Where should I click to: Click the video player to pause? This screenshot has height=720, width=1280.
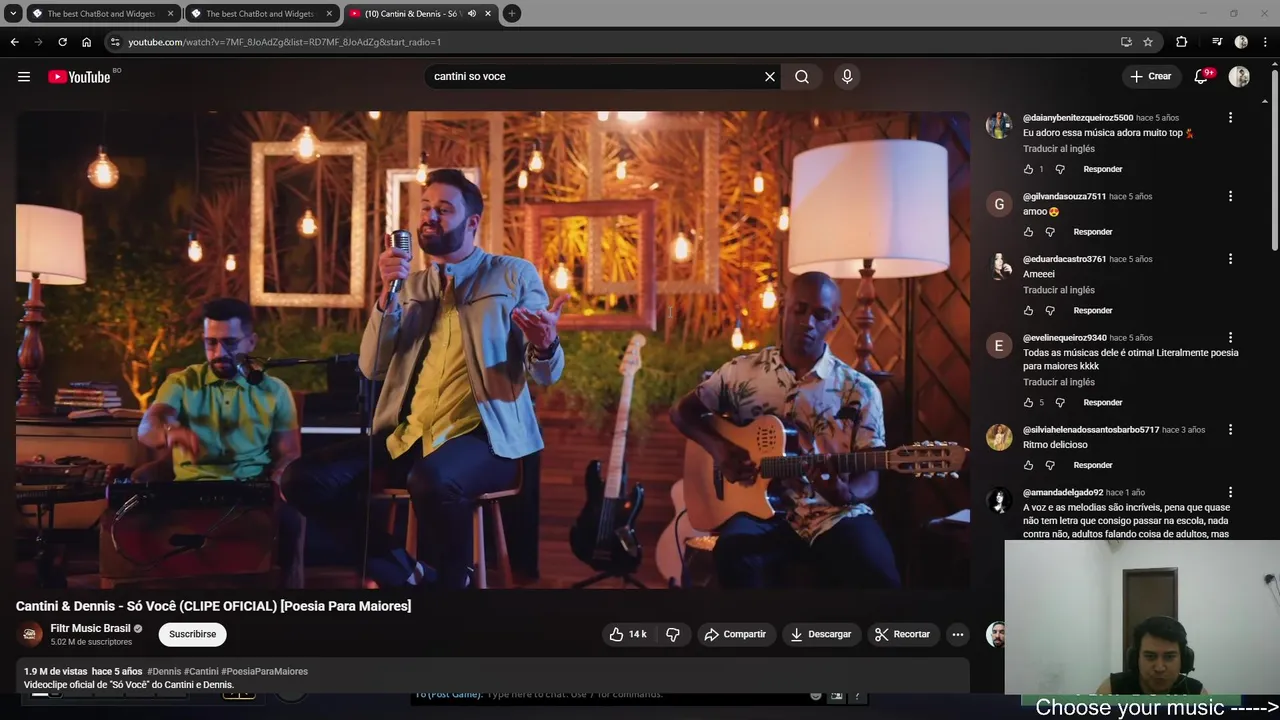pos(492,349)
